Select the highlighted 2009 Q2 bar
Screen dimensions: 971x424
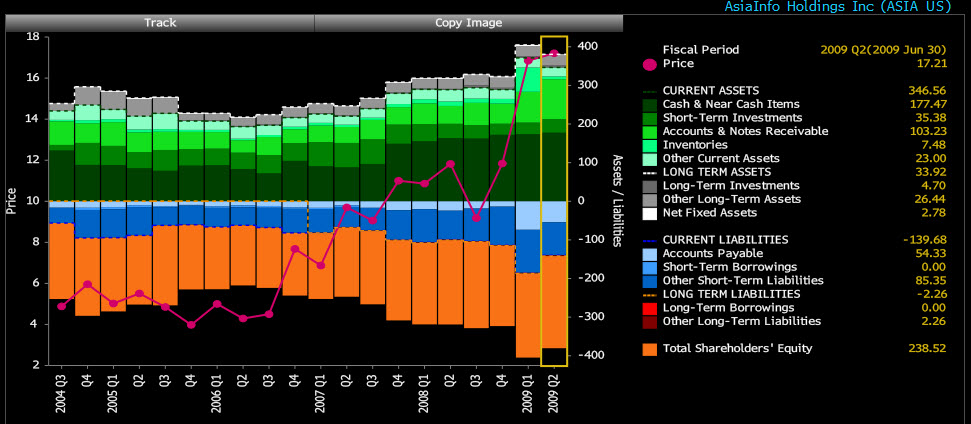[554, 201]
